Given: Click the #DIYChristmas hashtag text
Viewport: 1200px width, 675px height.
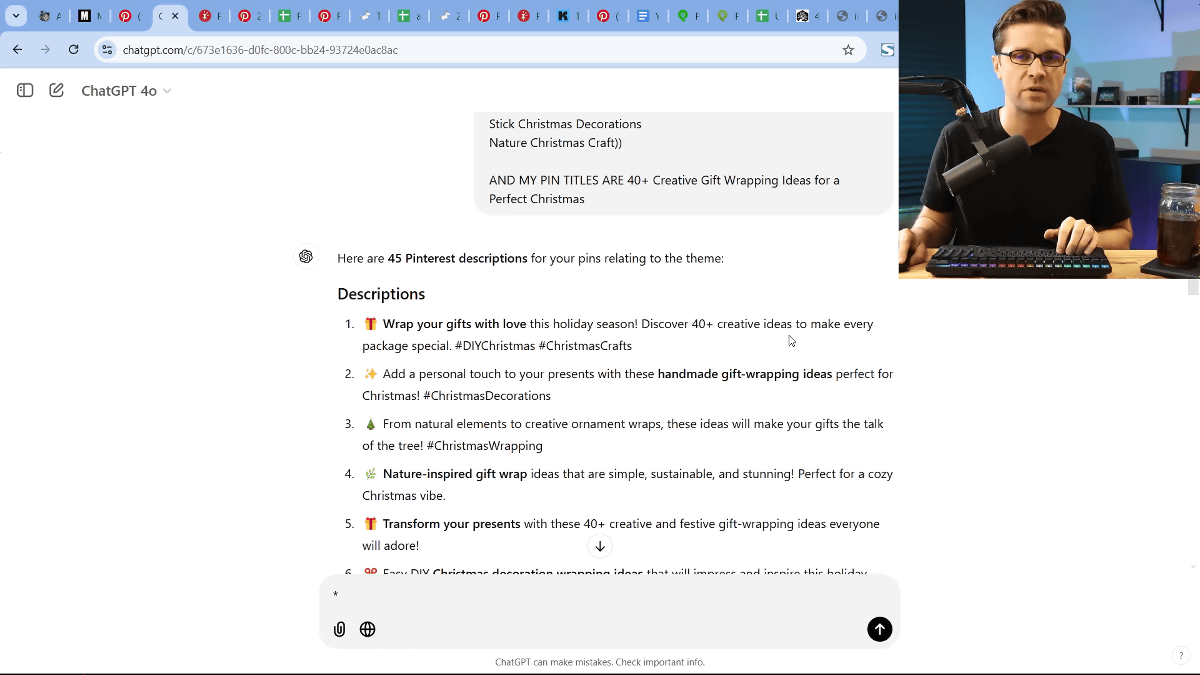Looking at the screenshot, I should [495, 346].
